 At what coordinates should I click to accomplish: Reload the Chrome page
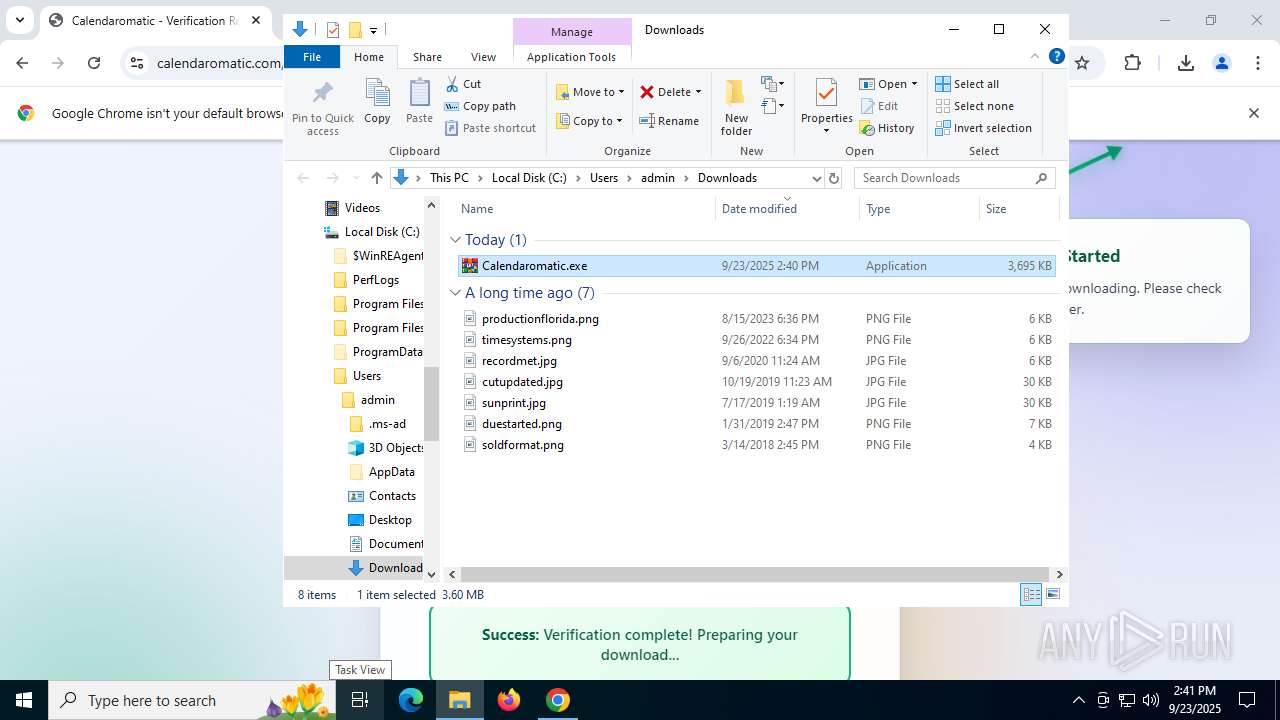[x=94, y=63]
